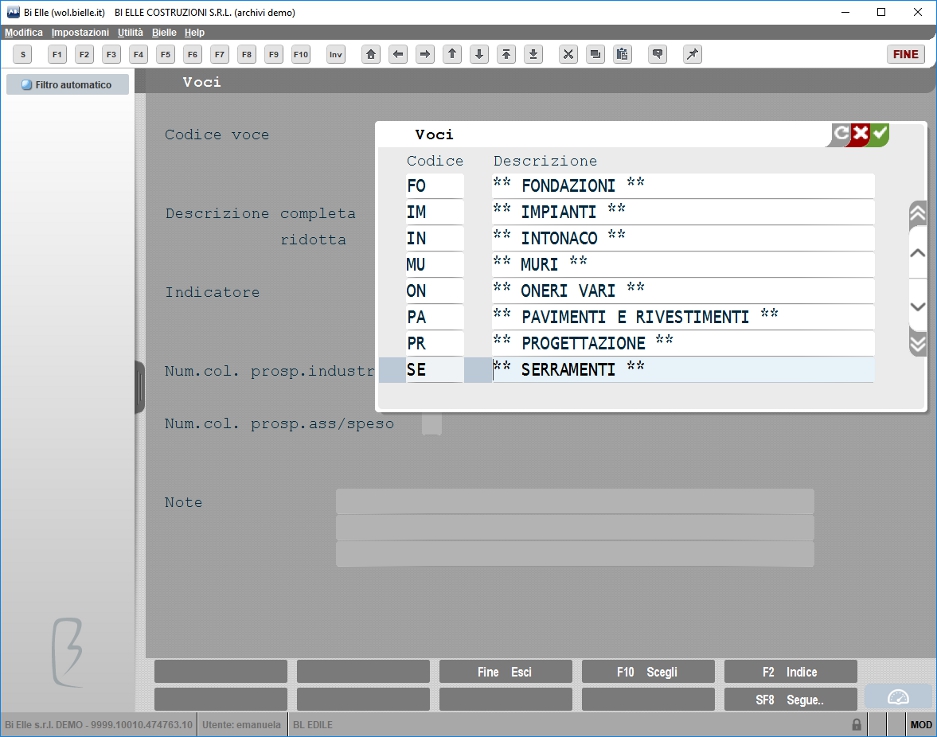The height and width of the screenshot is (737, 937).
Task: Click the grey refresh icon in Voci popup
Action: tap(840, 134)
